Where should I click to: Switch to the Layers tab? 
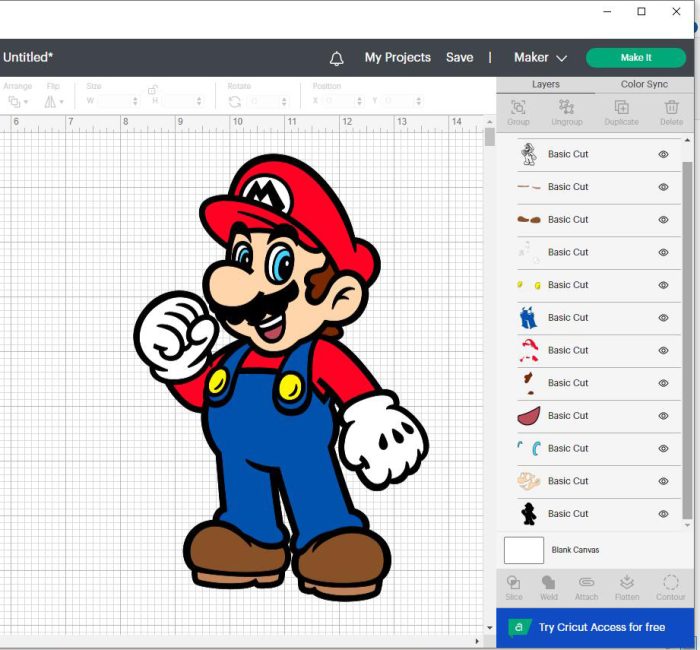(x=546, y=84)
